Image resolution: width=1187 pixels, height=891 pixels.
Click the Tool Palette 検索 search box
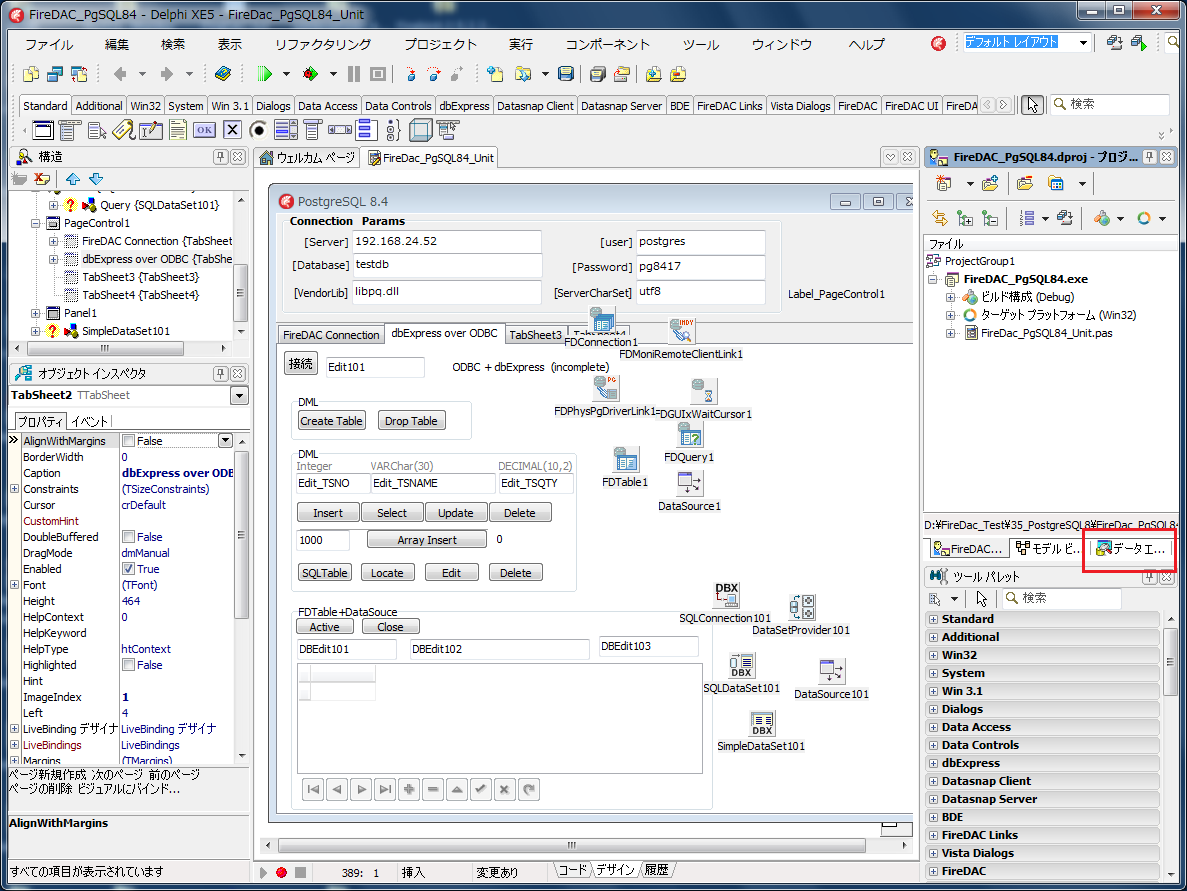pyautogui.click(x=1061, y=598)
